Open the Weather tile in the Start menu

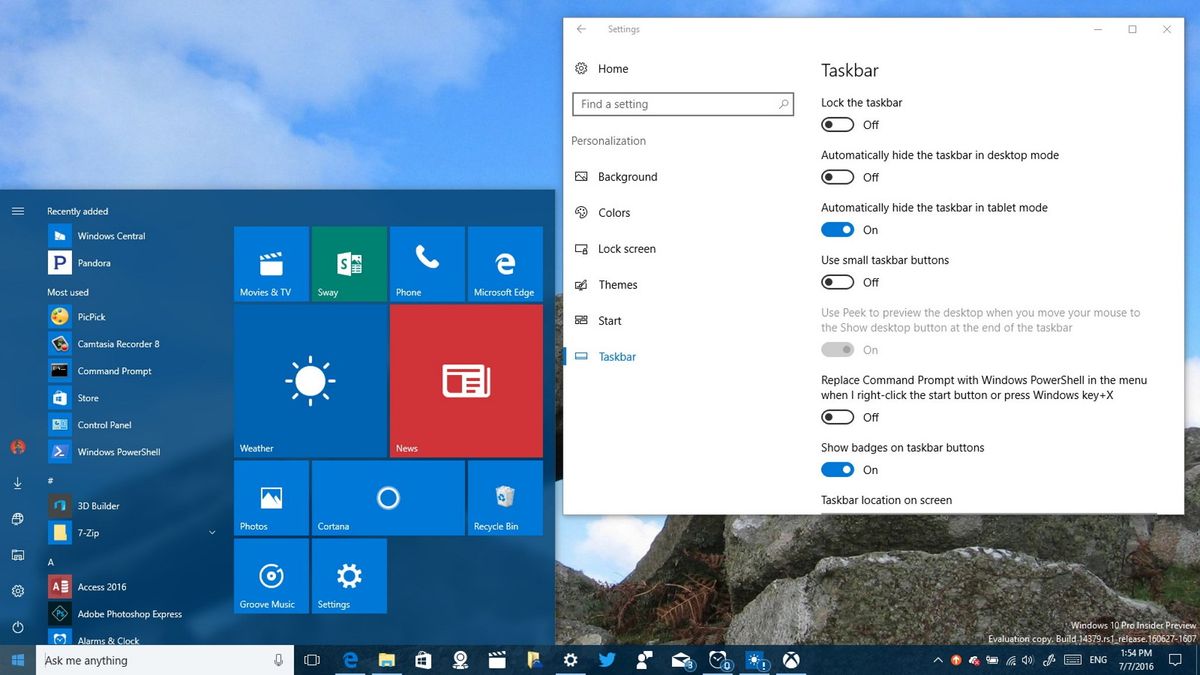pyautogui.click(x=310, y=380)
